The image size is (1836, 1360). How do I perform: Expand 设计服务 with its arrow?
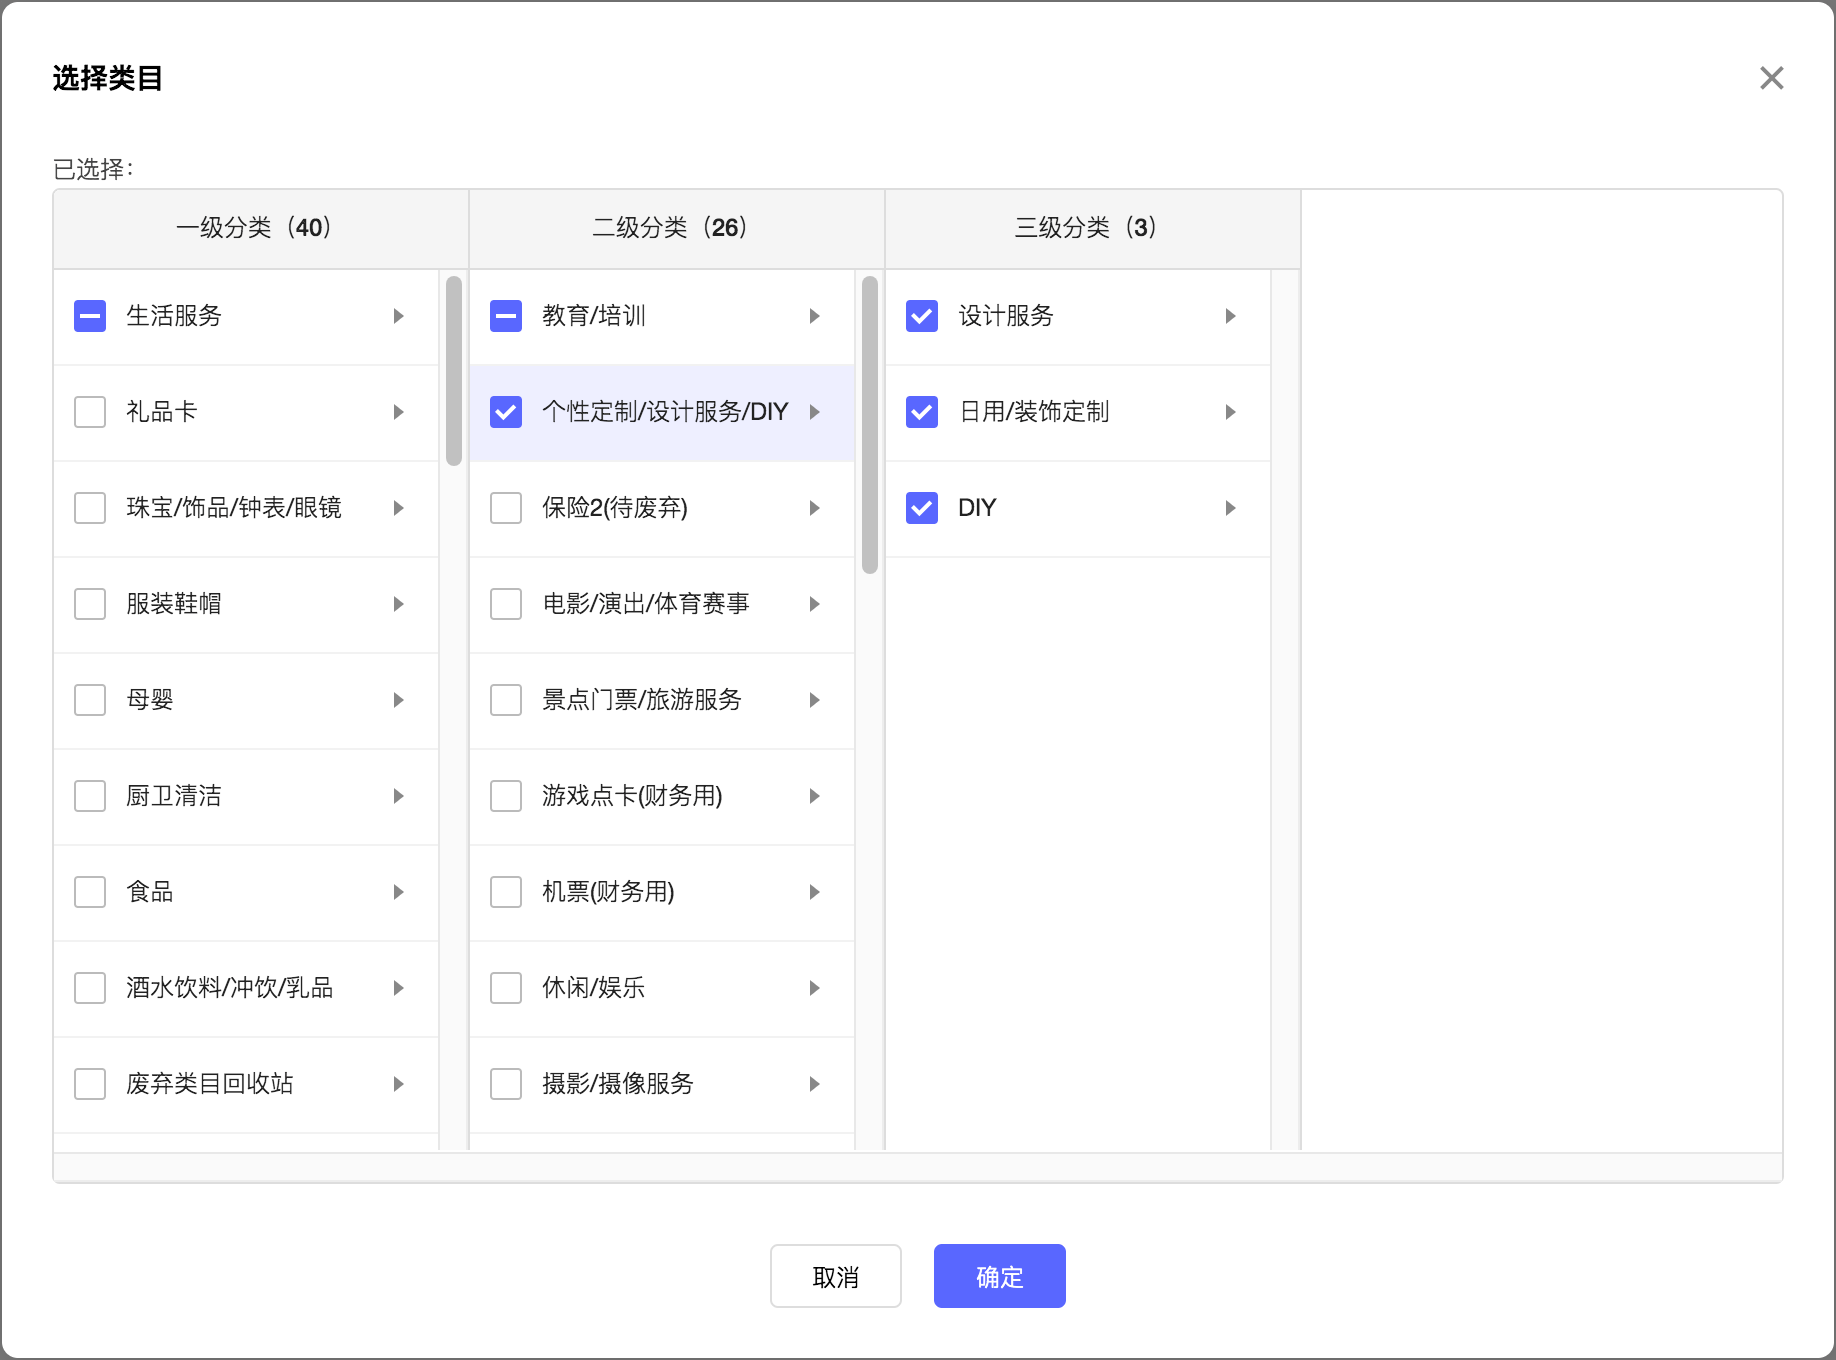1231,316
